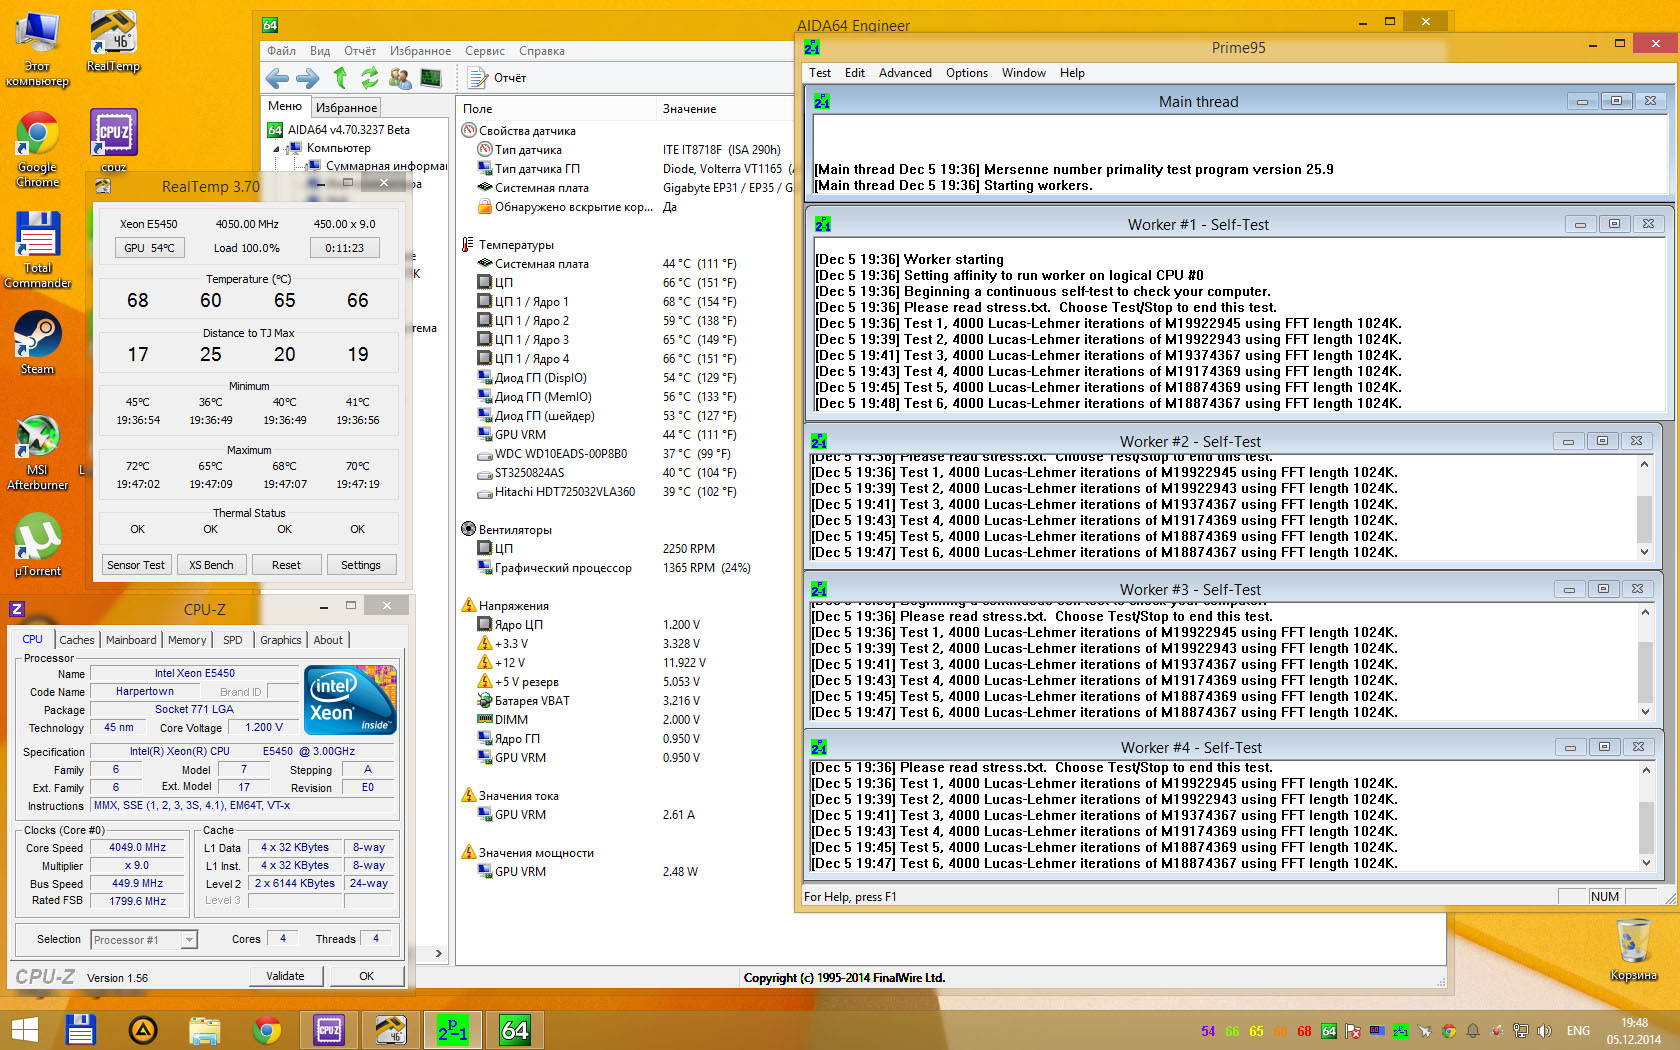Click XS Bench in RealTemp
The width and height of the screenshot is (1680, 1050).
click(x=211, y=565)
